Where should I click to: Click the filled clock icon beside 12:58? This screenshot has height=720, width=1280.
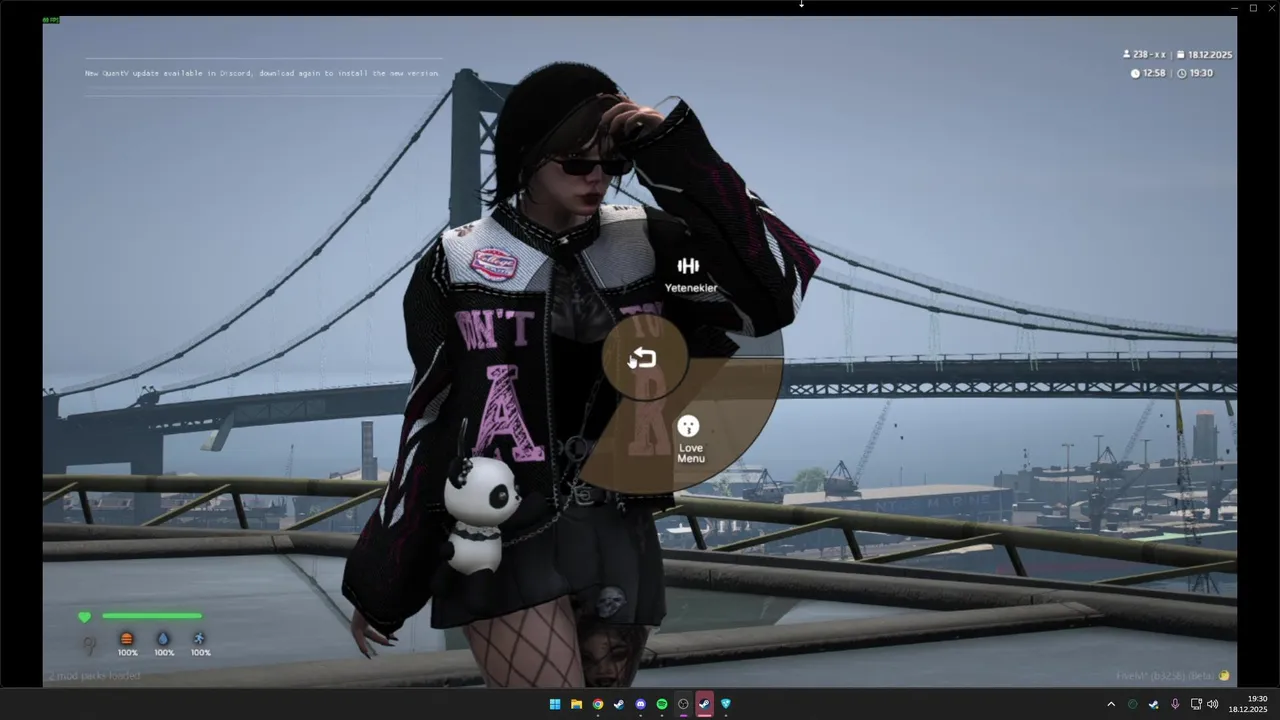click(1135, 73)
